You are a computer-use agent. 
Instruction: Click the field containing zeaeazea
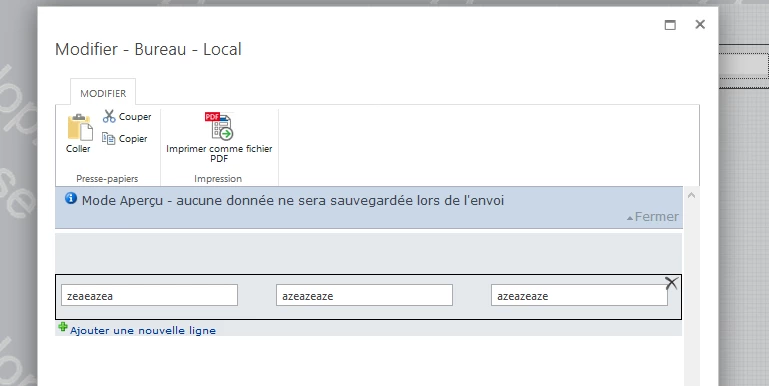[150, 295]
